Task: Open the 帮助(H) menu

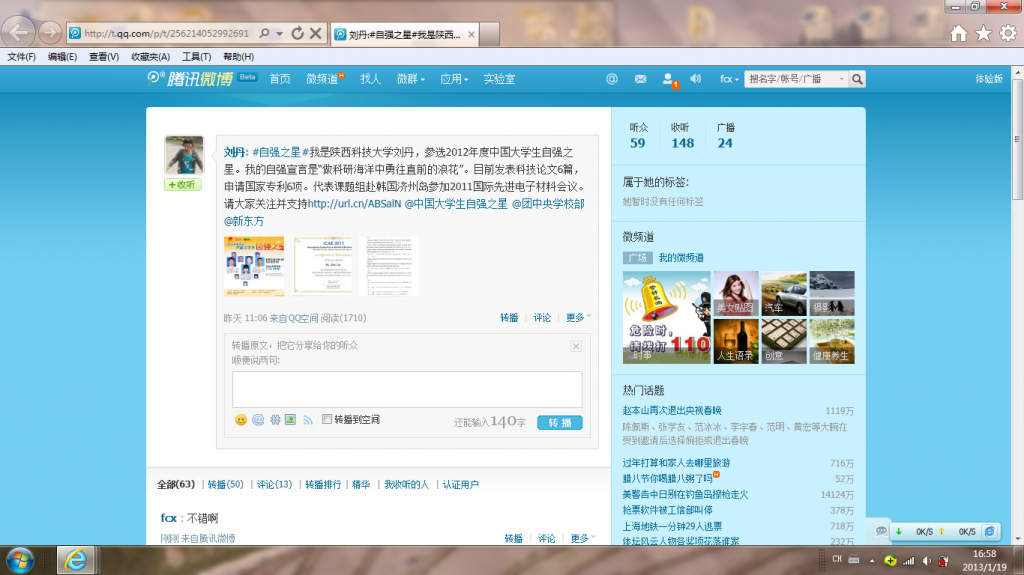Action: pyautogui.click(x=238, y=57)
